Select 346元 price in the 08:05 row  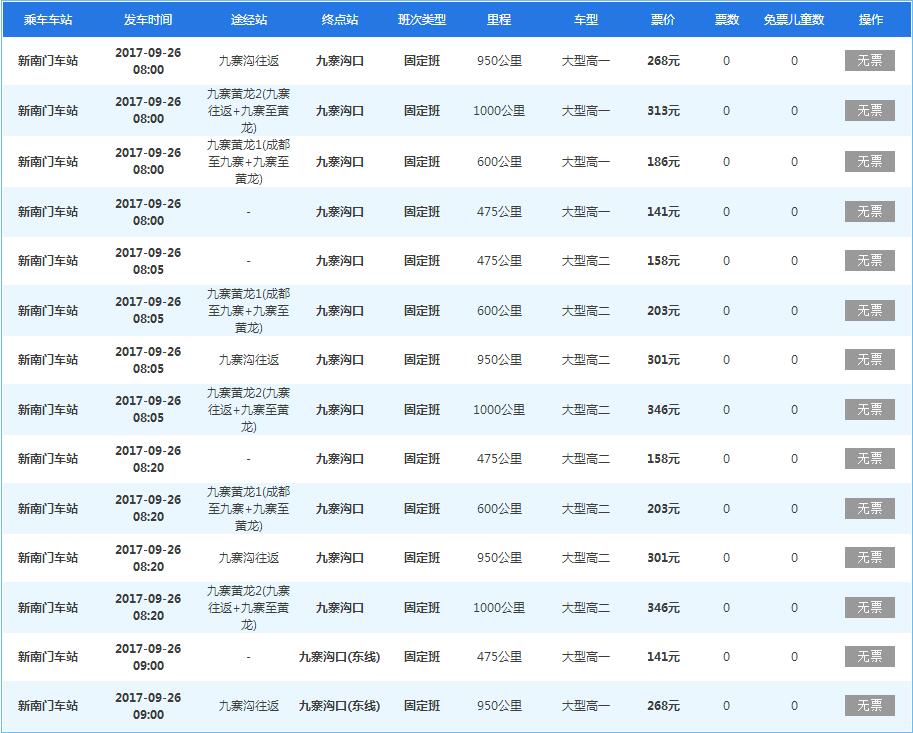[663, 409]
